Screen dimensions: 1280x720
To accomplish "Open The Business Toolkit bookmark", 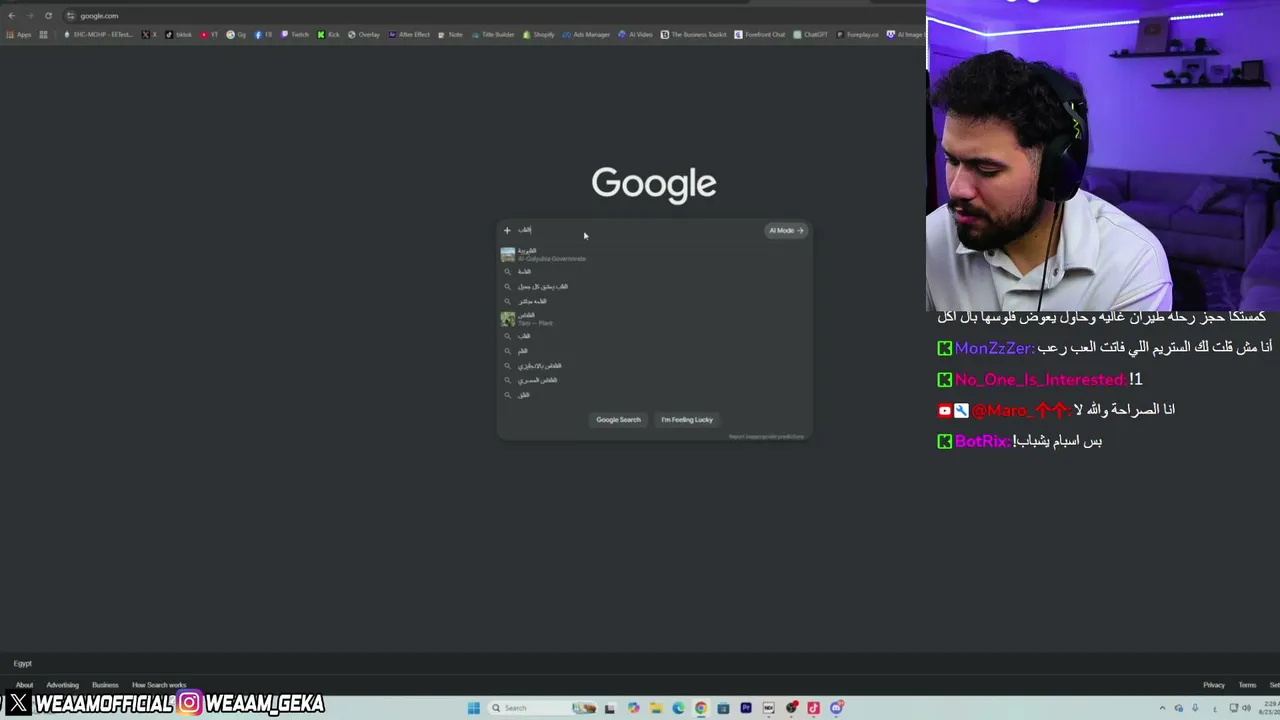I will click(694, 35).
